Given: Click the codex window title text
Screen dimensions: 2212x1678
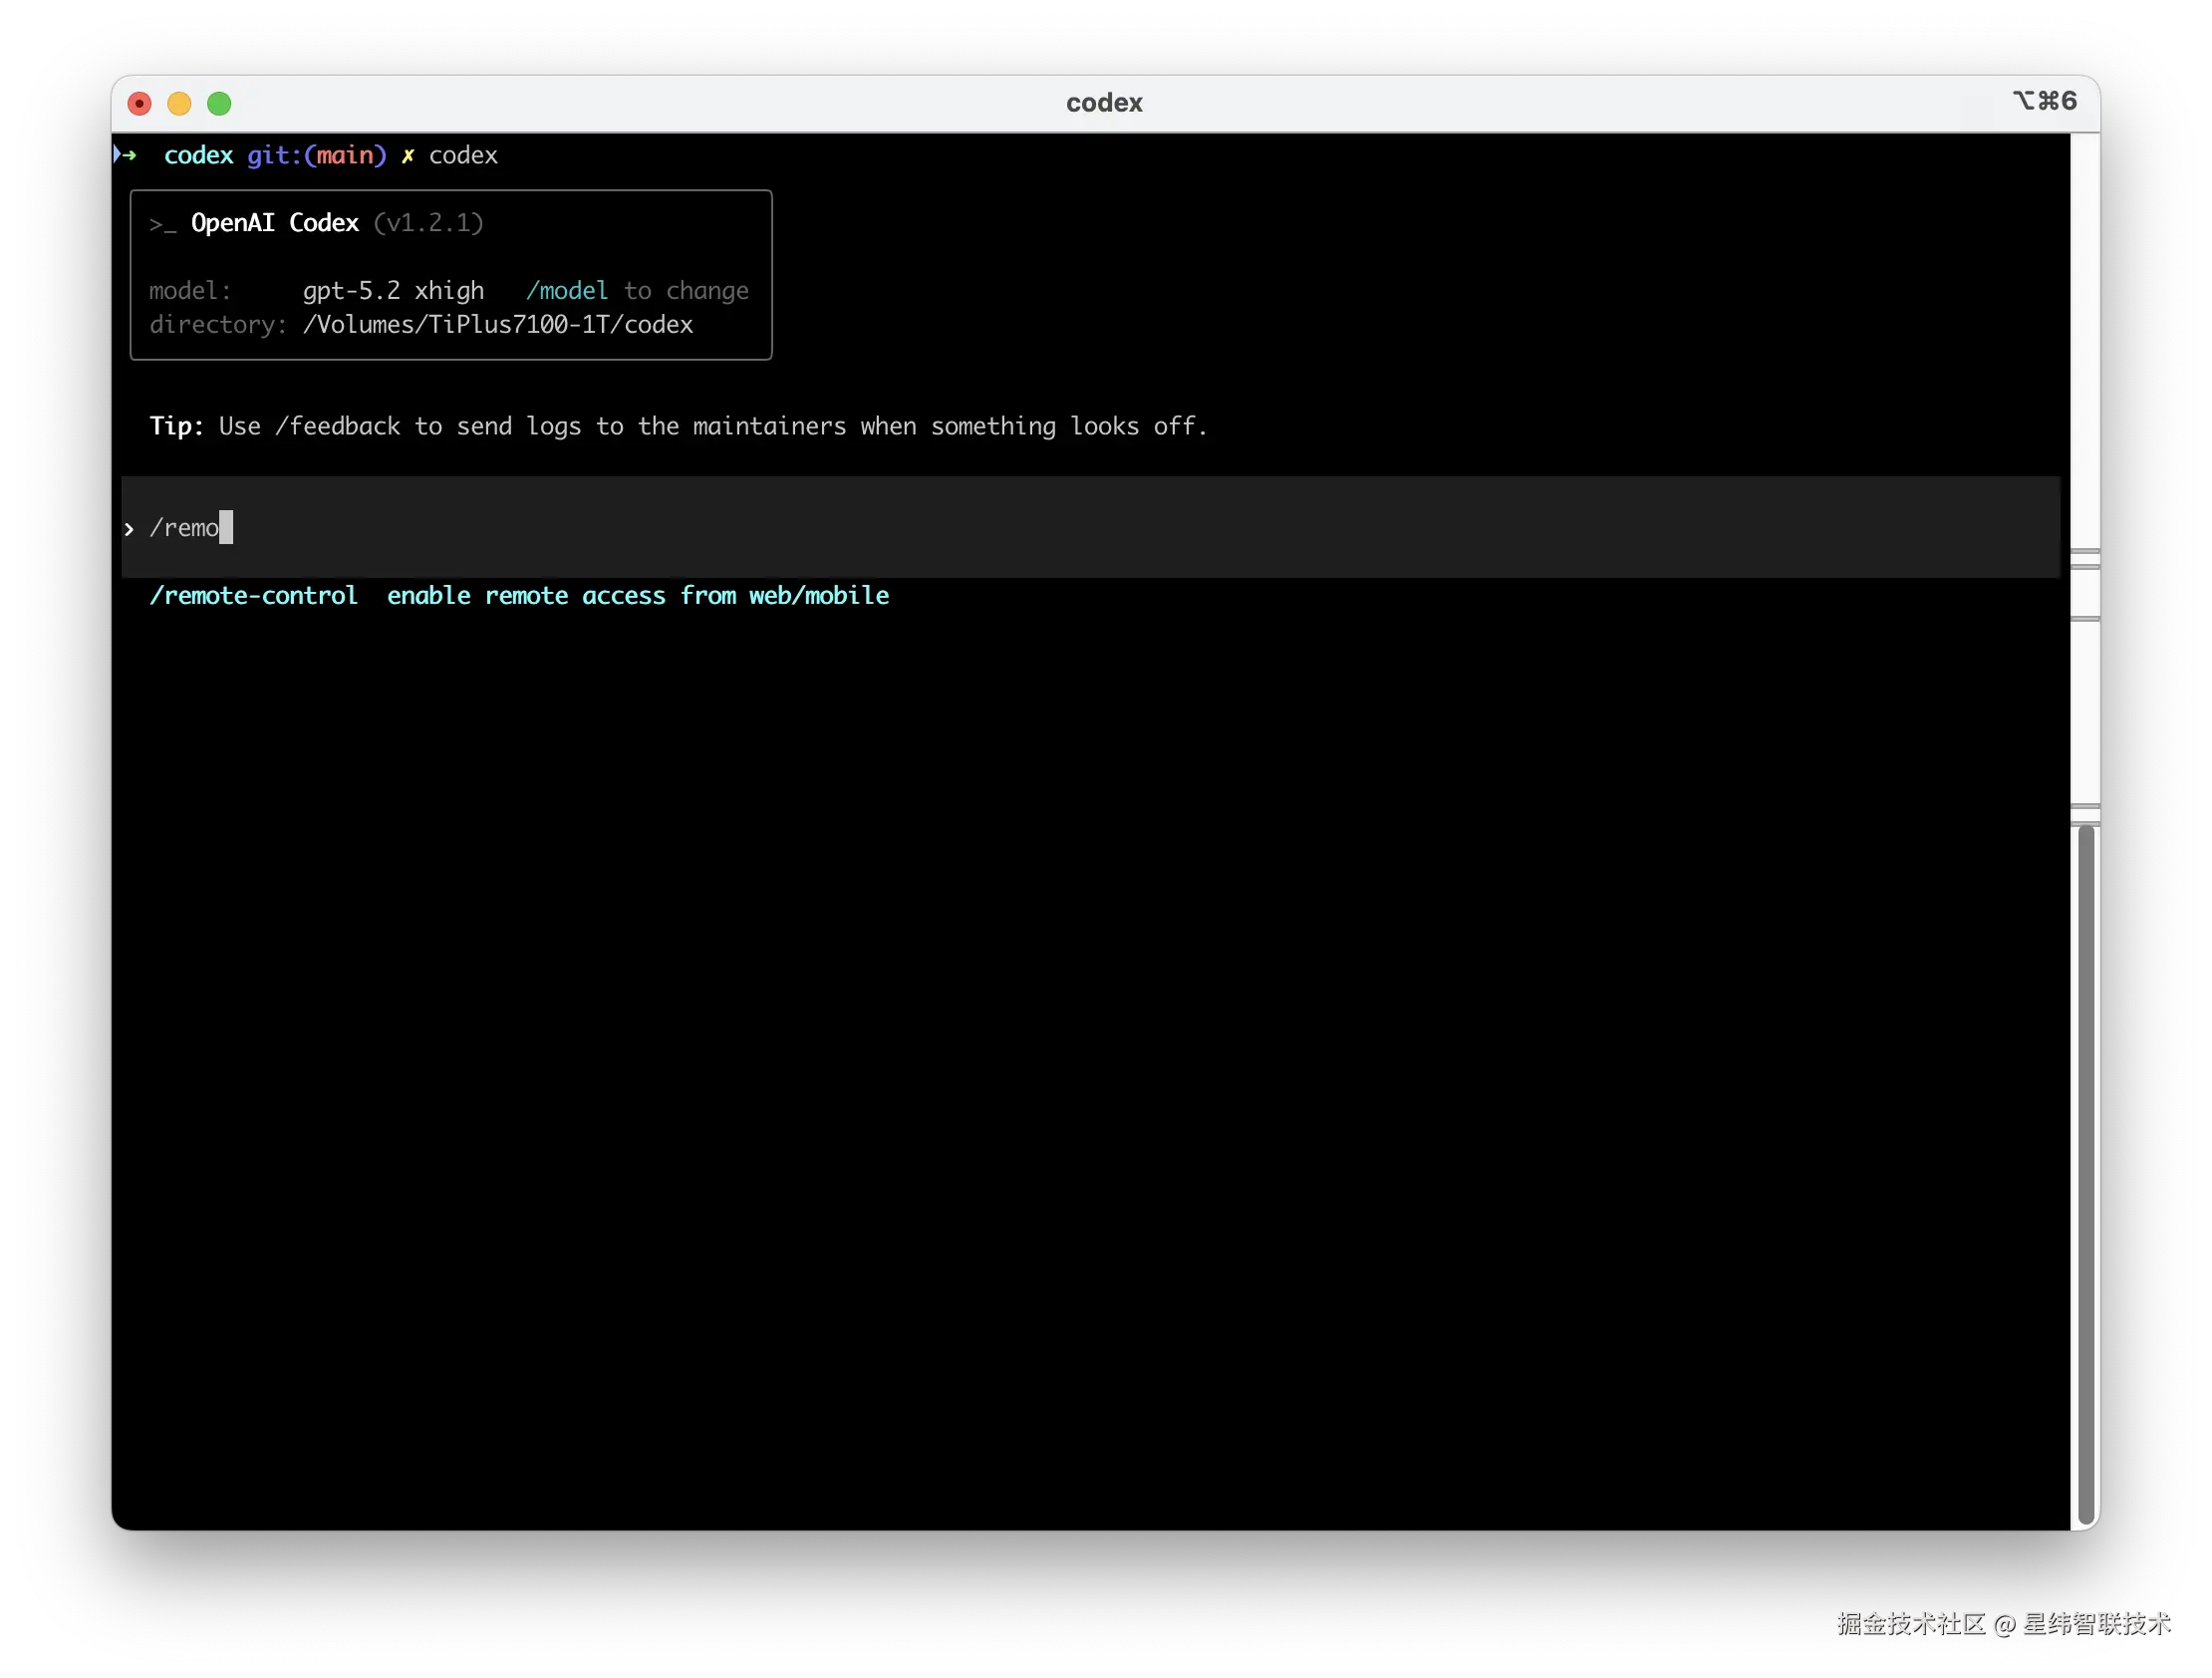Looking at the screenshot, I should click(x=1104, y=103).
